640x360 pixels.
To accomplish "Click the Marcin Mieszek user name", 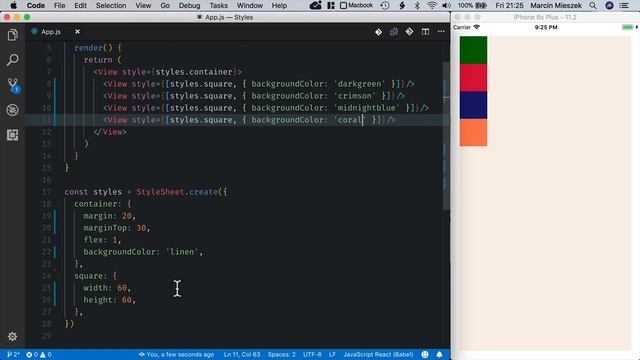I will [x=556, y=5].
